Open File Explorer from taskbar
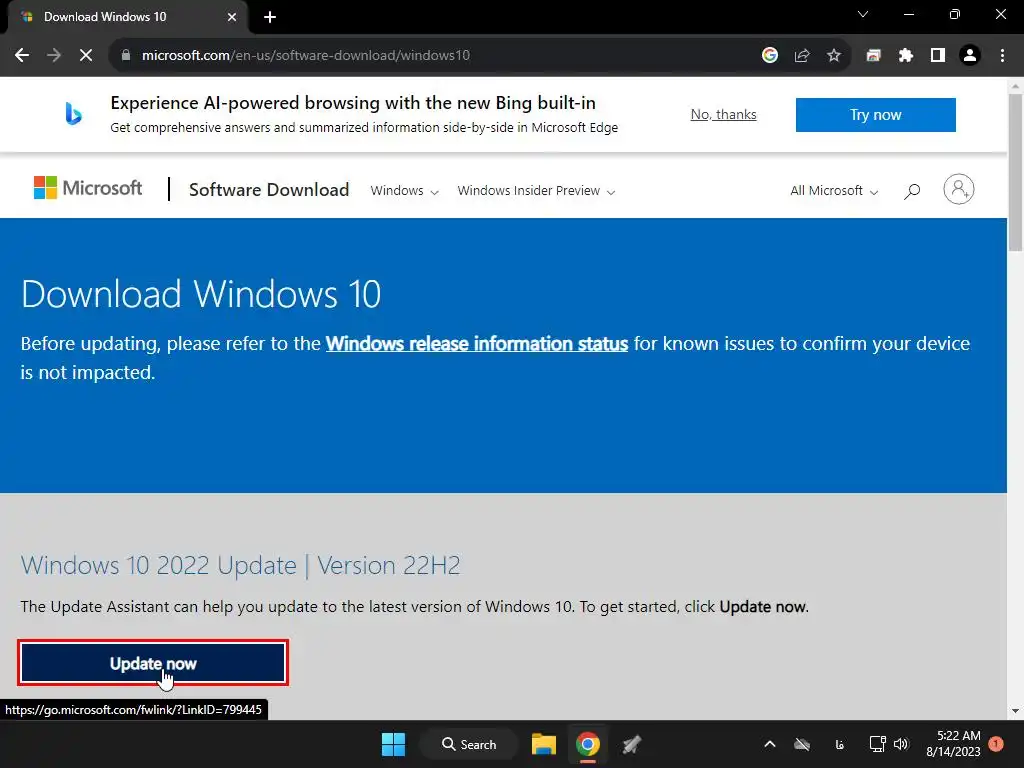 pos(543,744)
